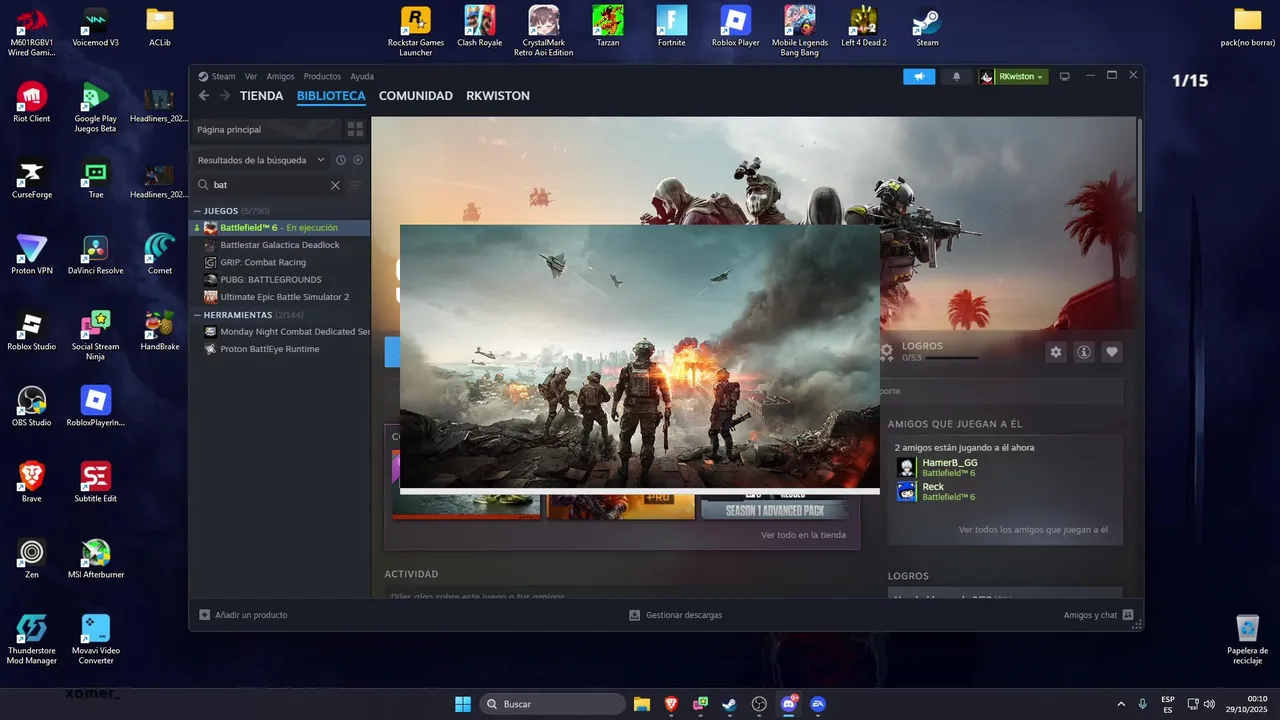Open the Amigos menu
Image resolution: width=1280 pixels, height=720 pixels.
pos(281,76)
